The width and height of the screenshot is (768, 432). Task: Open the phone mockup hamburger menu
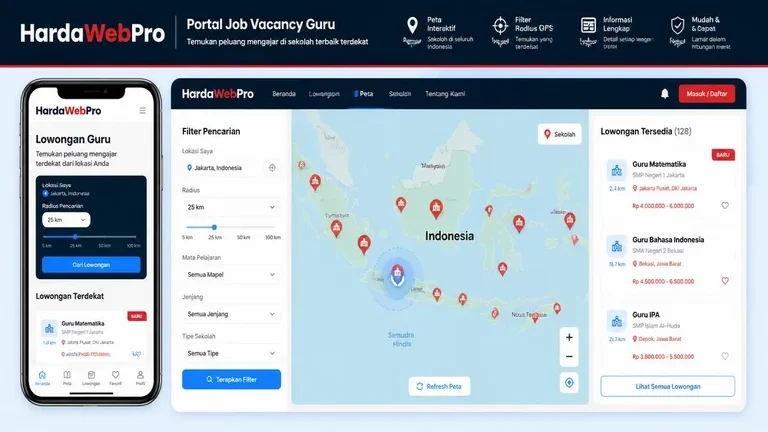[143, 111]
